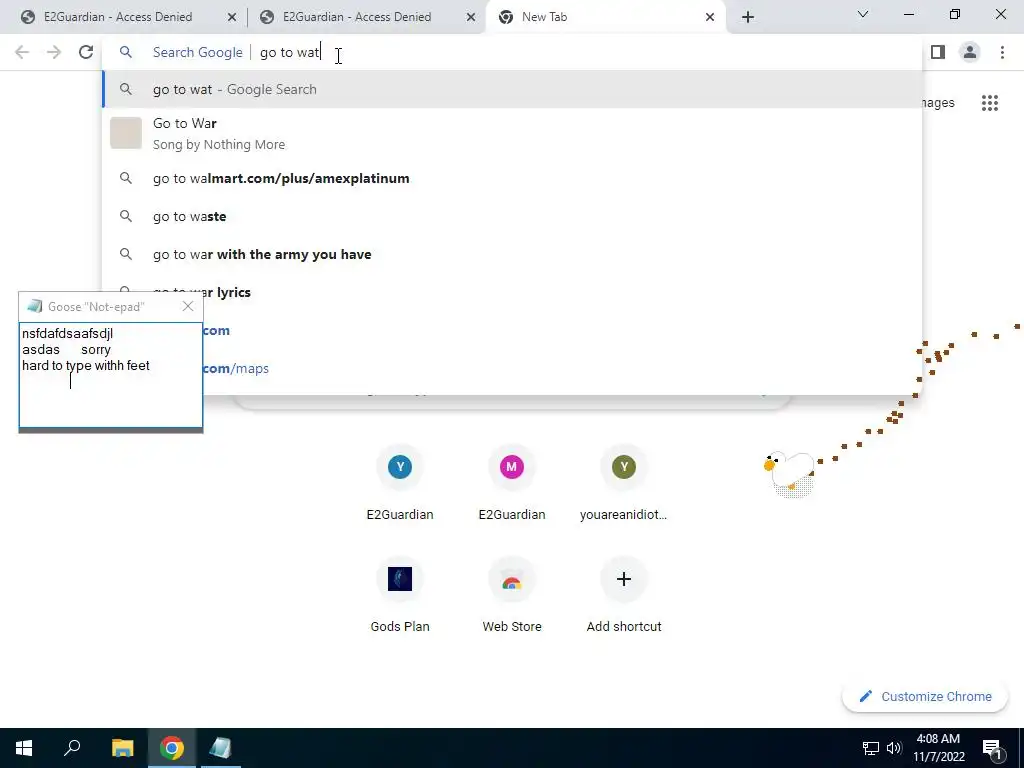
Task: Switch to second E2Guardian - Access Denied tab
Action: [357, 17]
